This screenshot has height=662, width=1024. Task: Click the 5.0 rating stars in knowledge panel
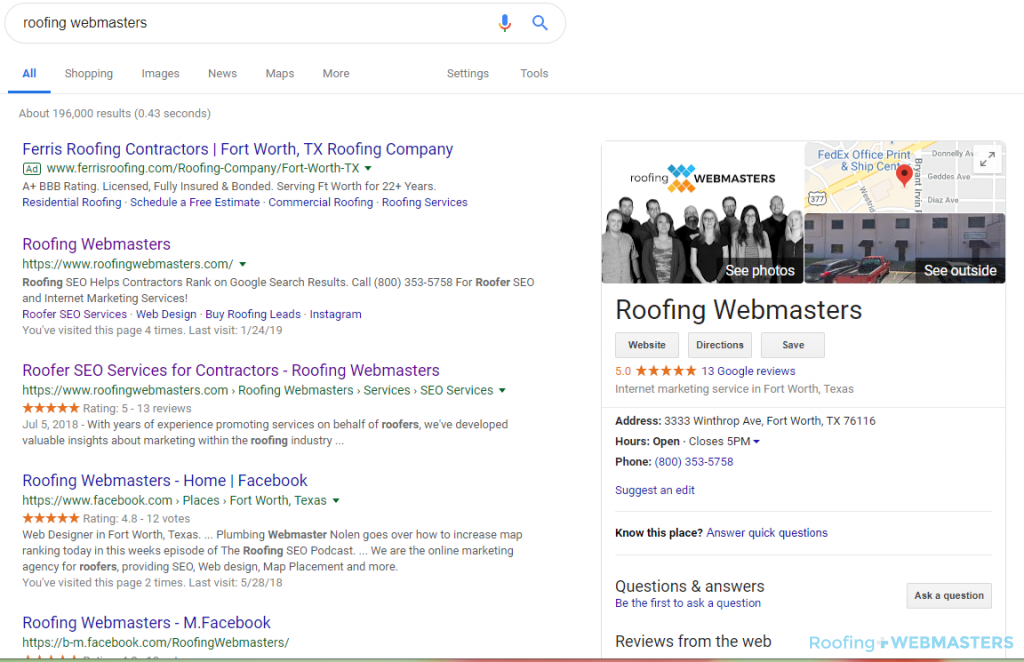(666, 371)
